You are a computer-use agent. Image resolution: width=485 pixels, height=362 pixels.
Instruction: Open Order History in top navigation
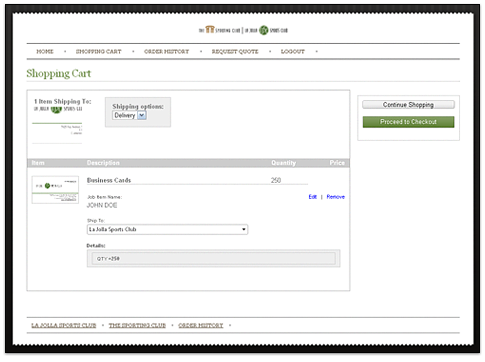coord(166,52)
